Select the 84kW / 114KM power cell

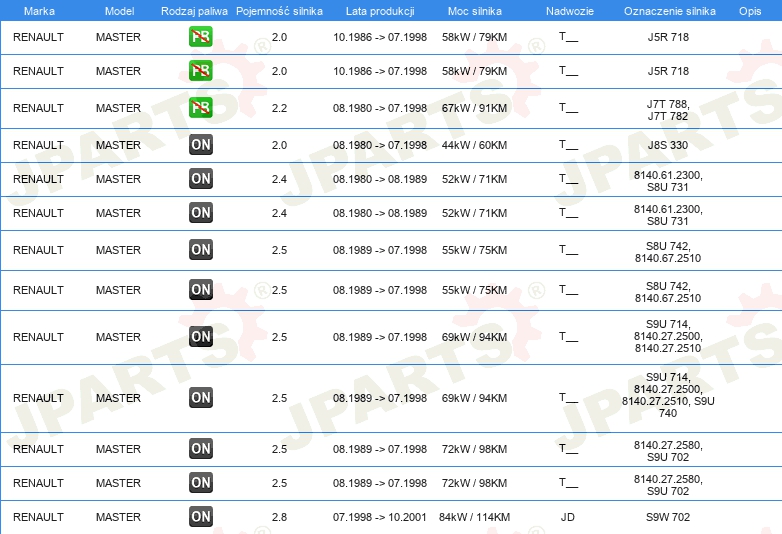[x=474, y=517]
